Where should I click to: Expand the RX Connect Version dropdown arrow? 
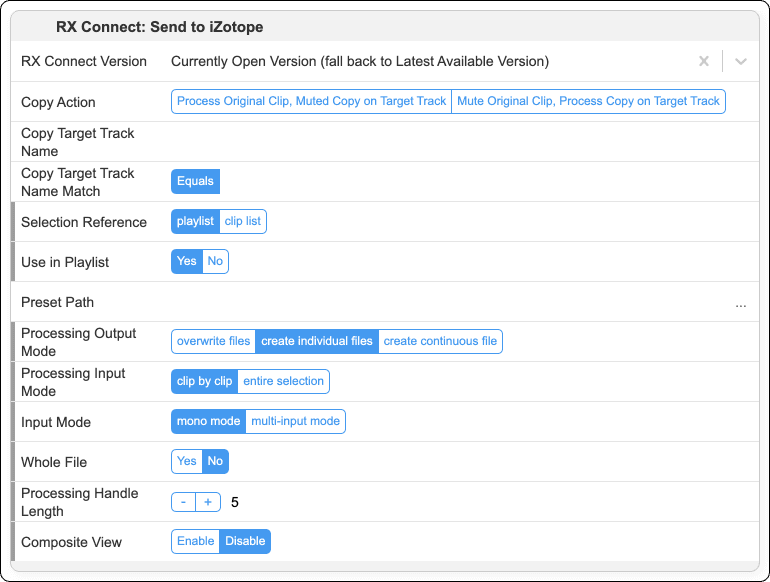741,61
